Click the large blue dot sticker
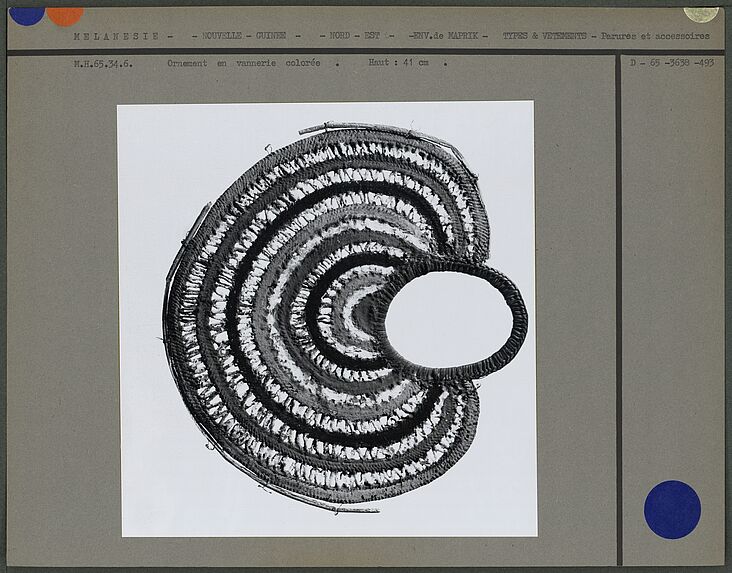Viewport: 732px width, 573px height. [x=672, y=509]
